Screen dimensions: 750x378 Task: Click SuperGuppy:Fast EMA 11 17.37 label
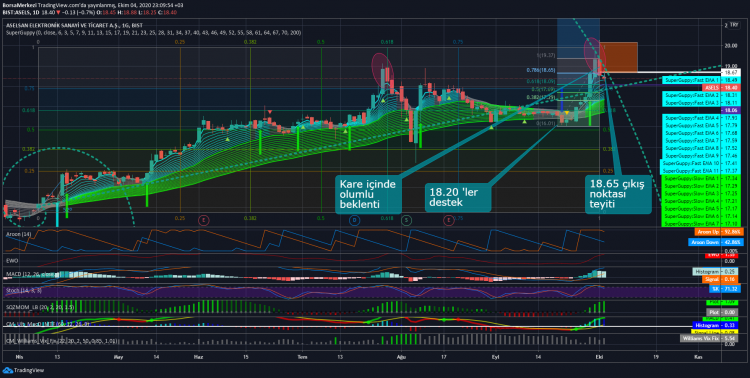pos(700,170)
